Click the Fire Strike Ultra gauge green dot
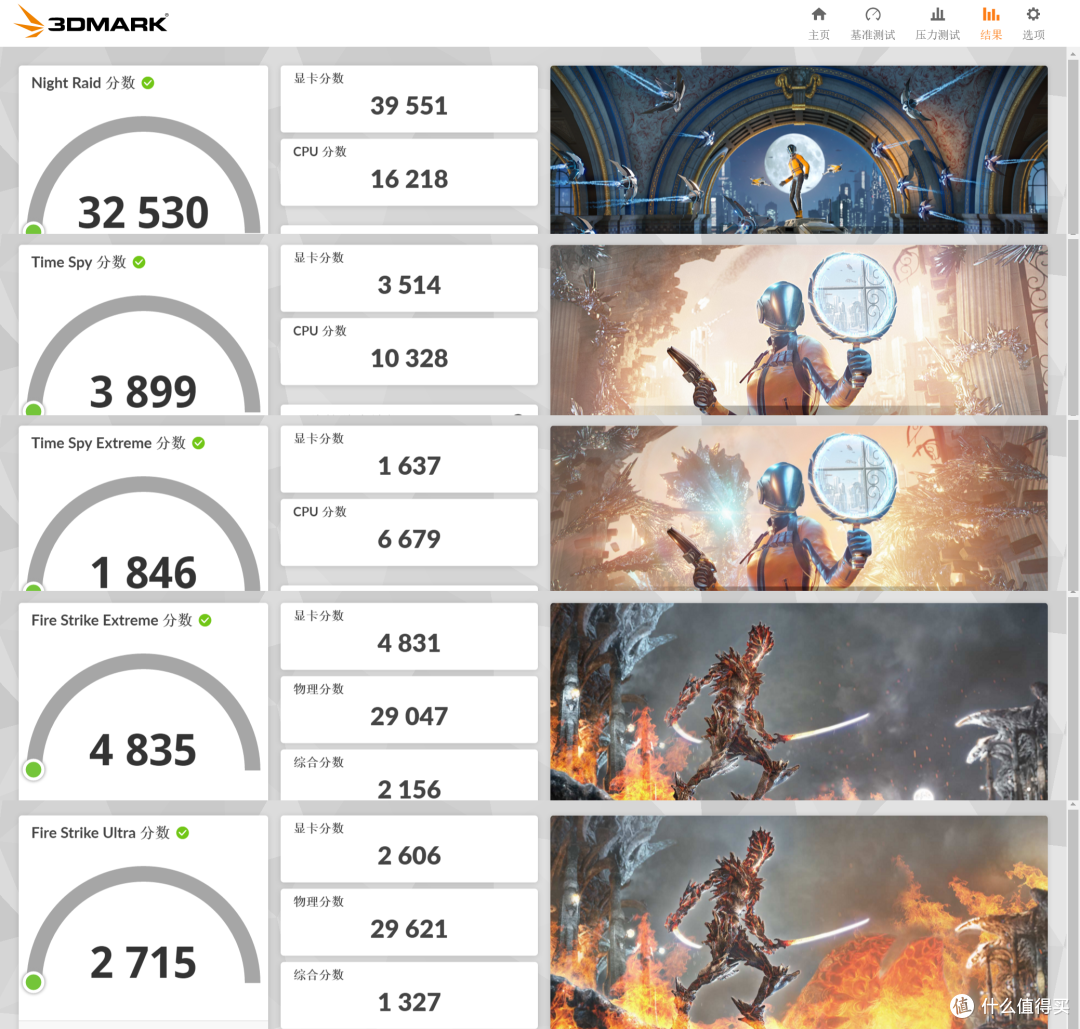The image size is (1080, 1029). (33, 982)
